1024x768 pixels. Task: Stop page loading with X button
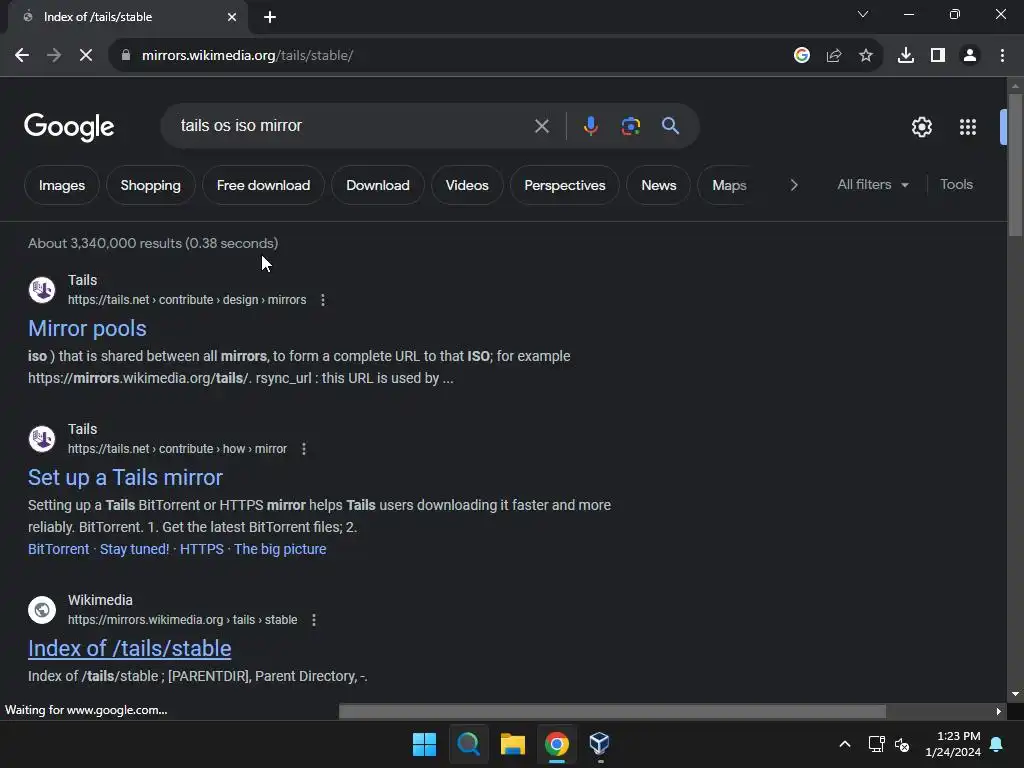coord(86,56)
